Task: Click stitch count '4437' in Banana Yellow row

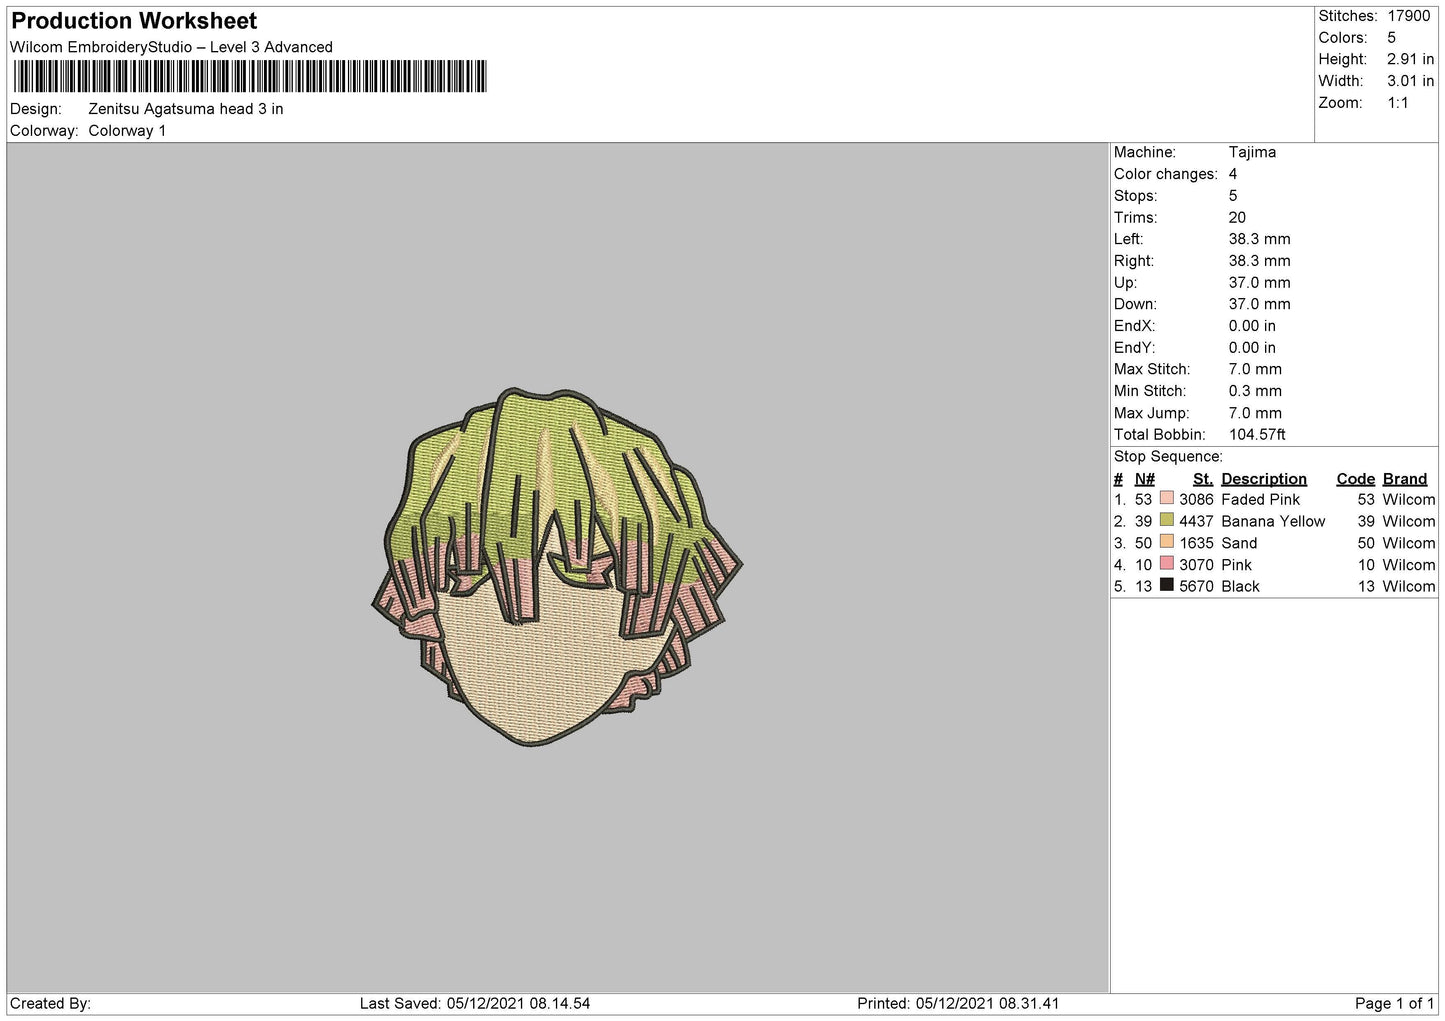Action: [1196, 521]
